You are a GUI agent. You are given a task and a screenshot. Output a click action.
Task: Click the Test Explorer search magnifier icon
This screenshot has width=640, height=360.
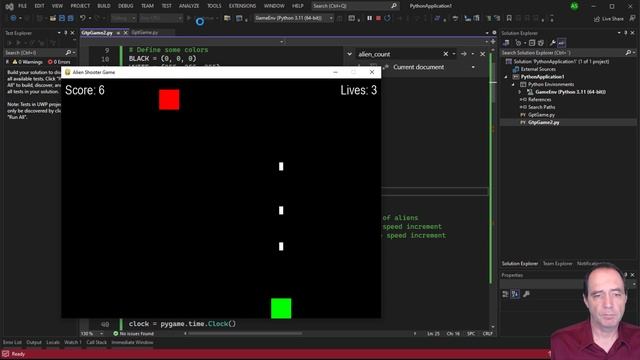[68, 53]
